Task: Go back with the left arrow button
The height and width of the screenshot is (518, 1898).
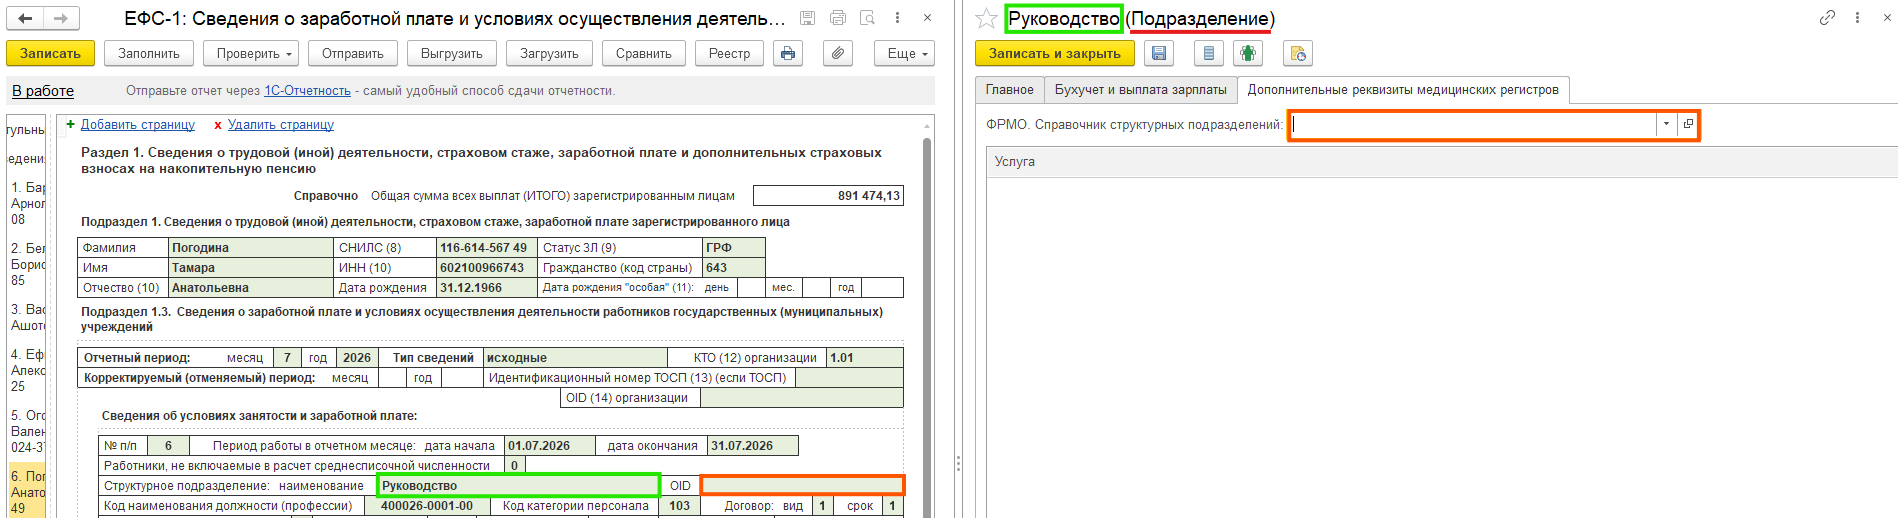Action: (x=25, y=18)
